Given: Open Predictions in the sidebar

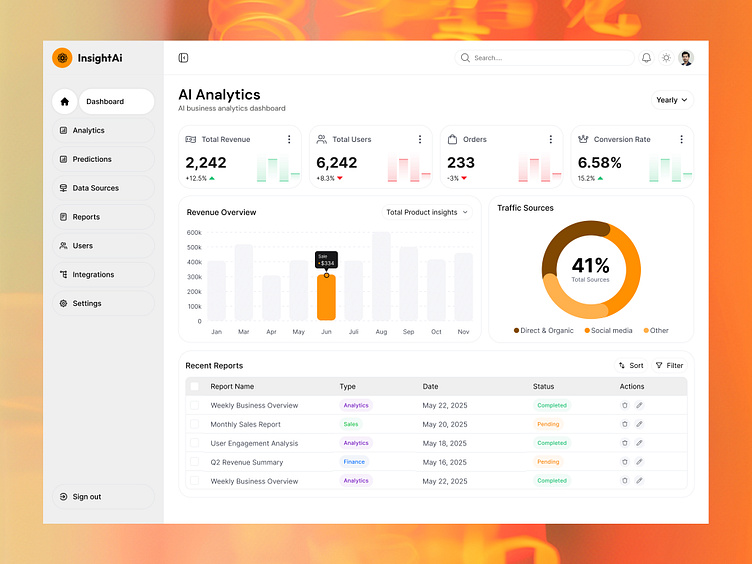Looking at the screenshot, I should tap(103, 159).
